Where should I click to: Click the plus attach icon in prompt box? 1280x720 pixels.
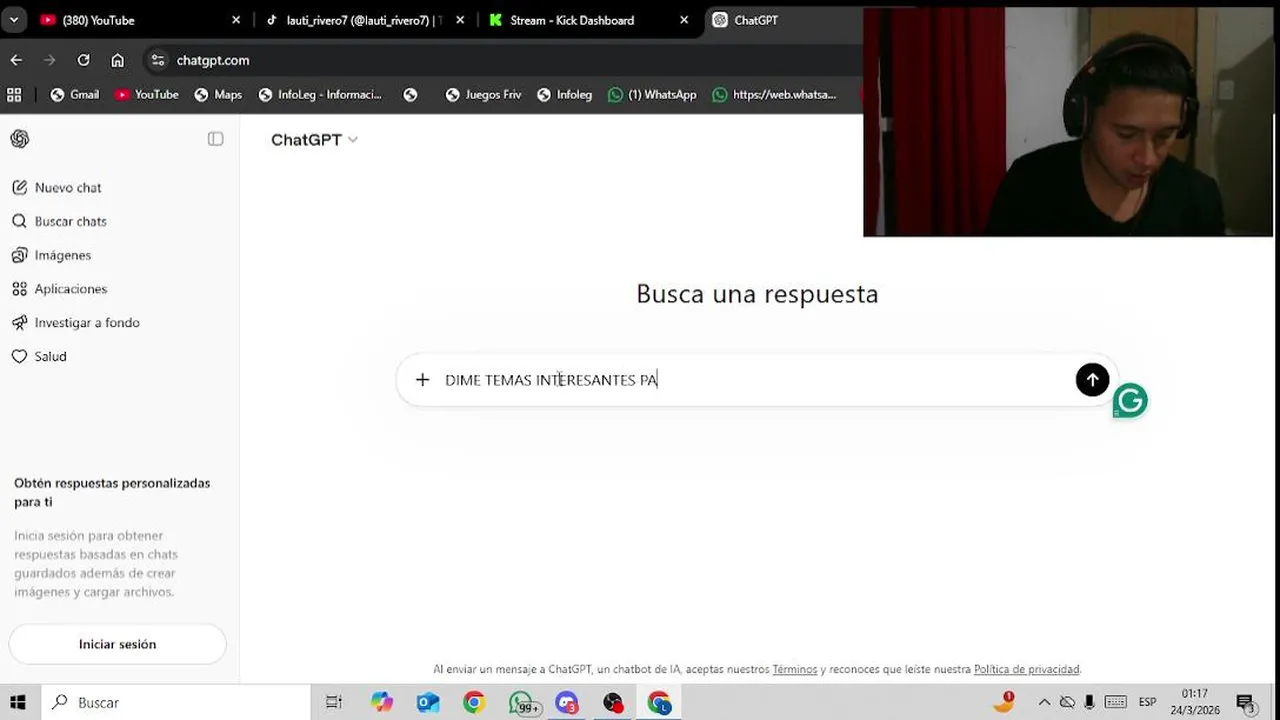tap(422, 380)
